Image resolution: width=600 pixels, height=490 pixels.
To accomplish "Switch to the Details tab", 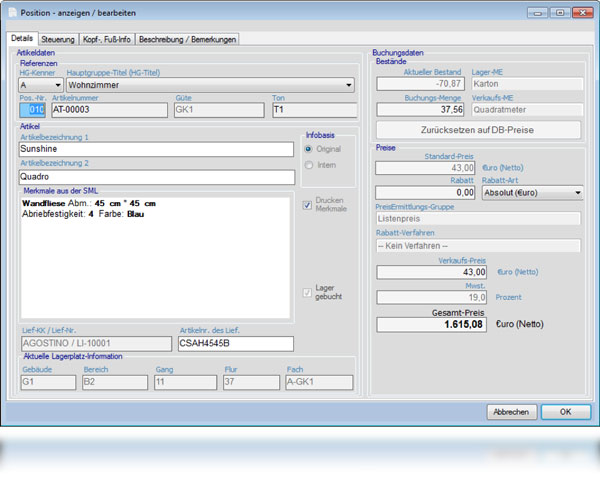I will [22, 38].
